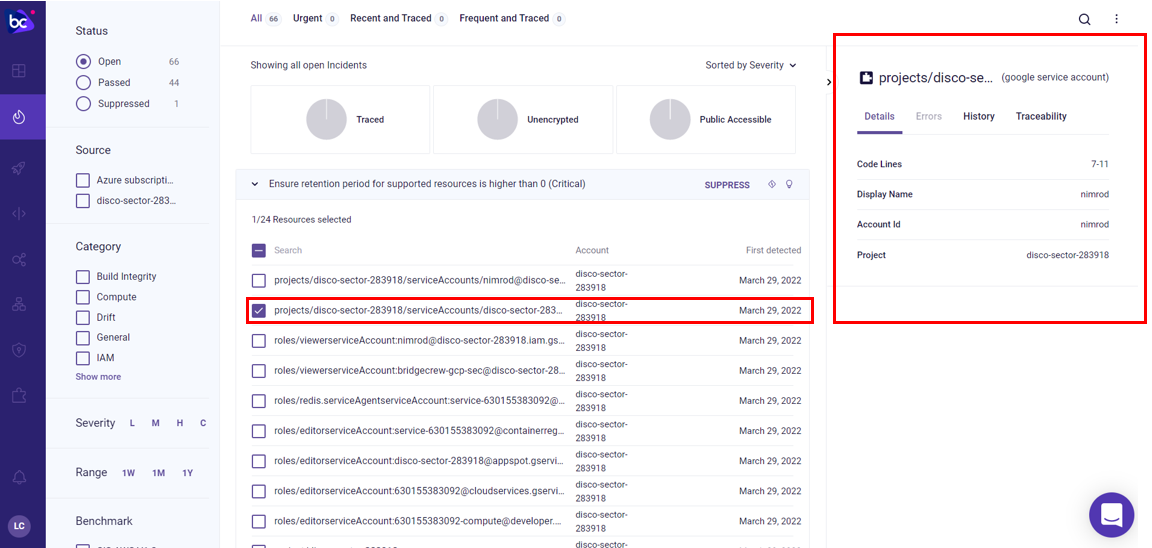Open the puzzle piece integrations icon
This screenshot has height=548, width=1152.
20,396
